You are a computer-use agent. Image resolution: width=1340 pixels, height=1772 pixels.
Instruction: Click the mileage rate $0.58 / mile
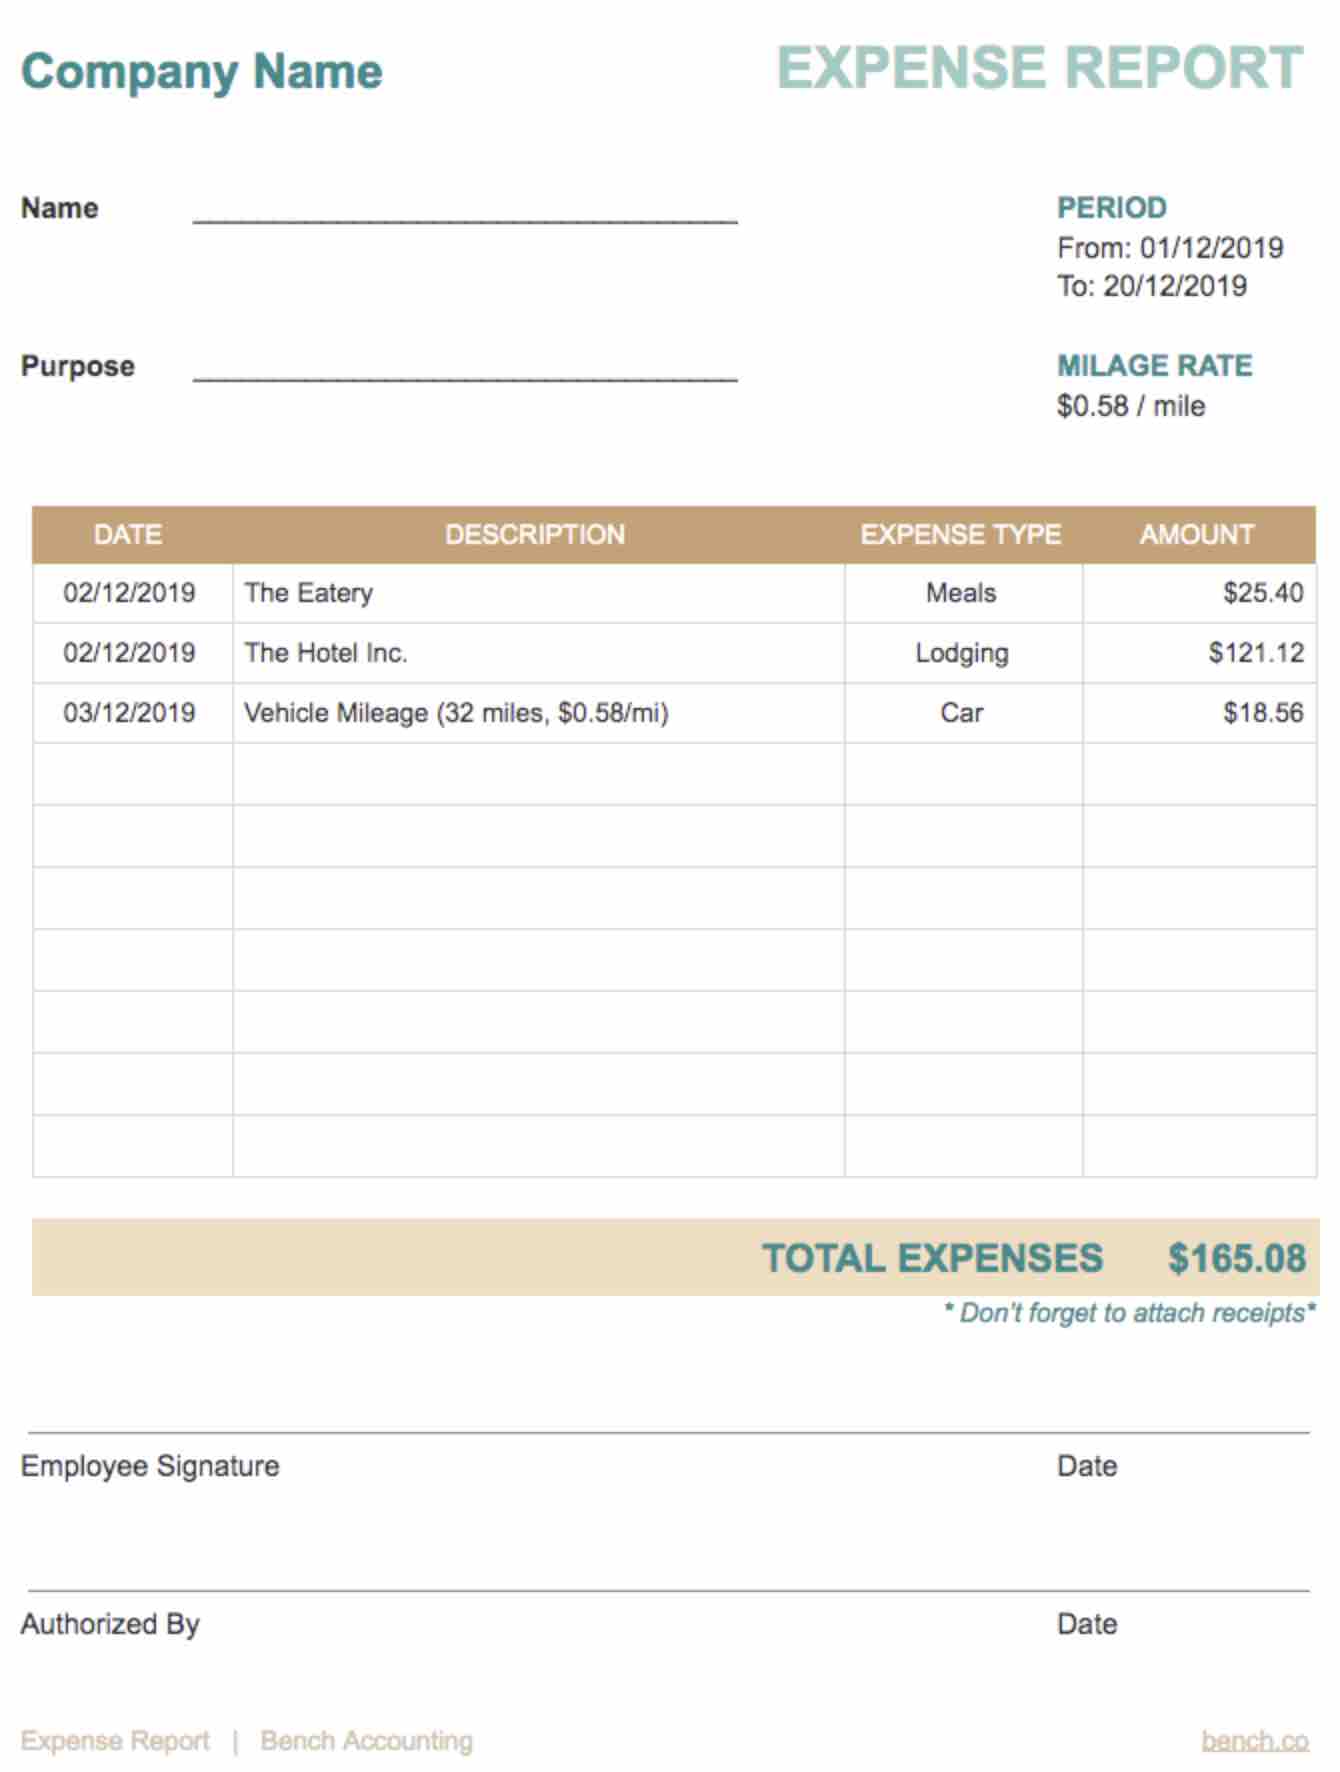[1131, 406]
